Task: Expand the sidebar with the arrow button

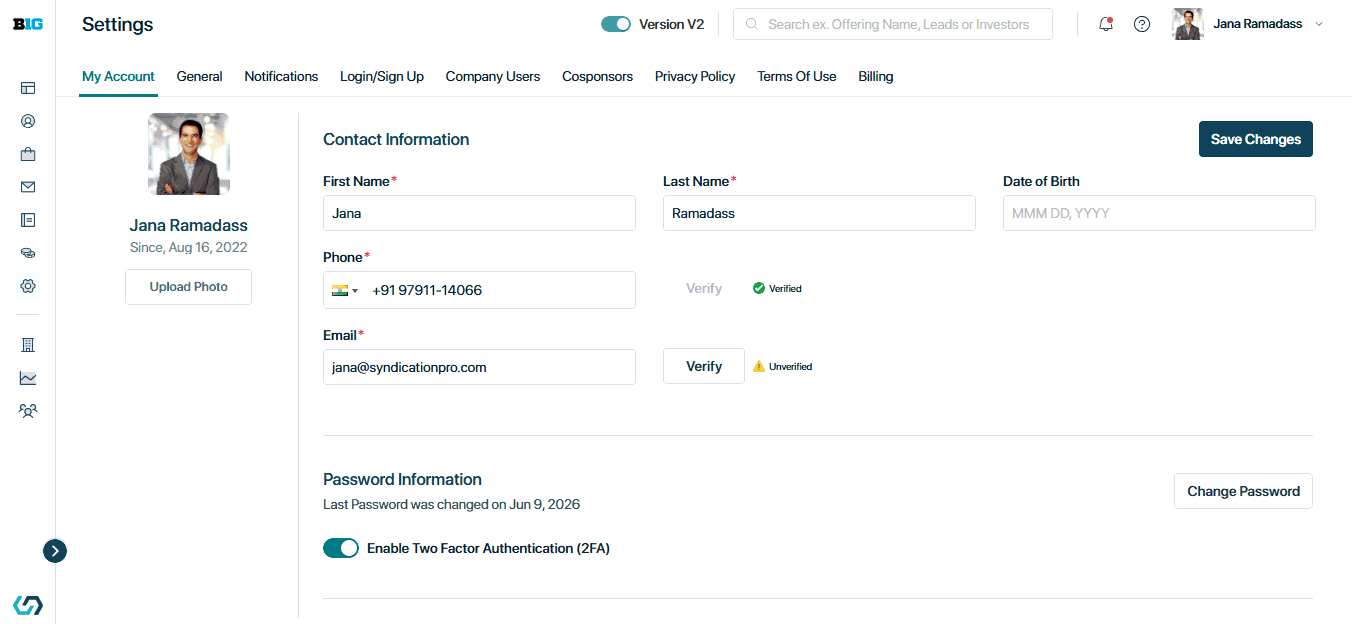Action: 55,550
